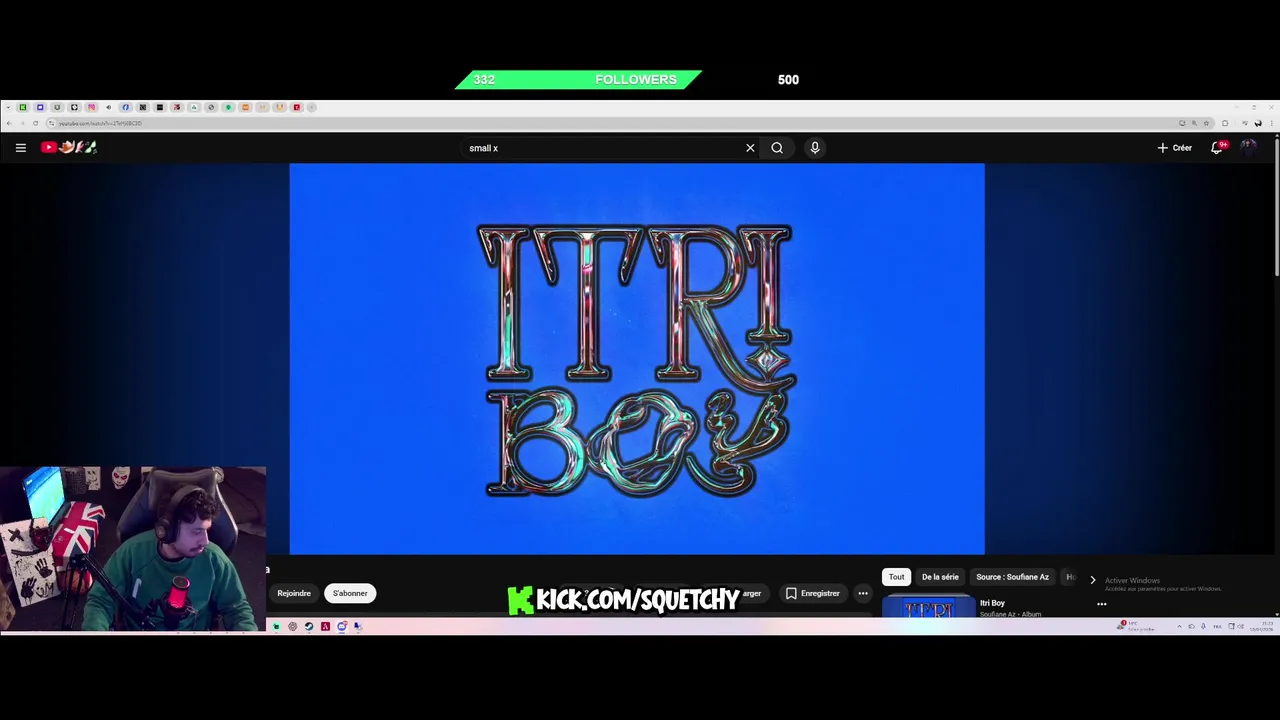Select the Source : Soufiane Az chip

[x=1012, y=577]
